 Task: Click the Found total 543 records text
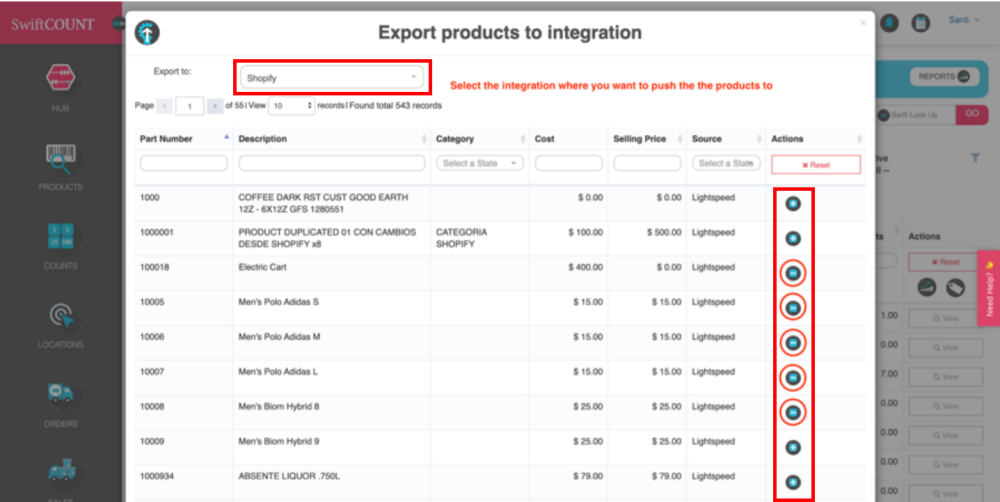click(395, 106)
